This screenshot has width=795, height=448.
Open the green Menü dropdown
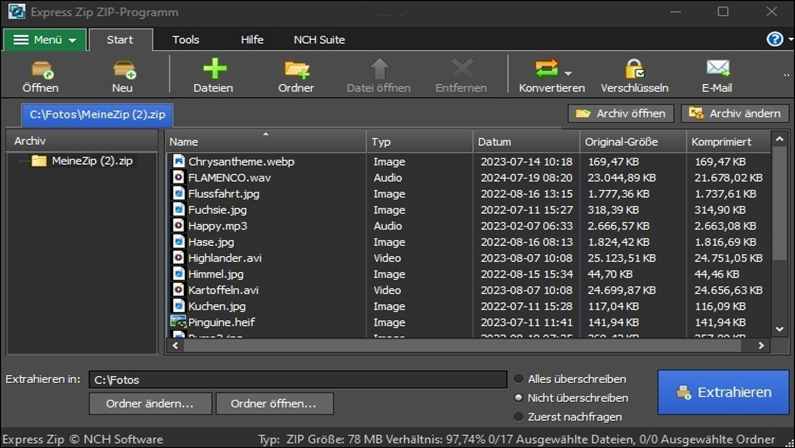pyautogui.click(x=45, y=40)
